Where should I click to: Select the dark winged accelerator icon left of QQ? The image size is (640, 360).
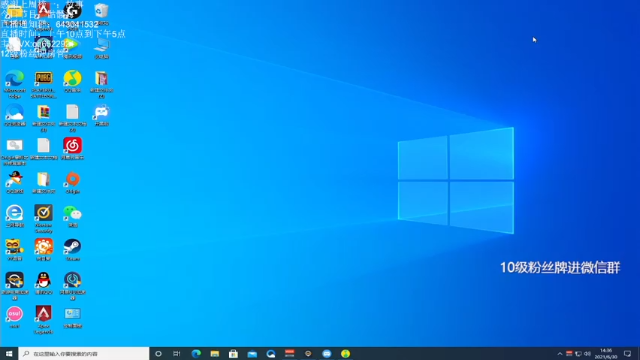tap(14, 280)
